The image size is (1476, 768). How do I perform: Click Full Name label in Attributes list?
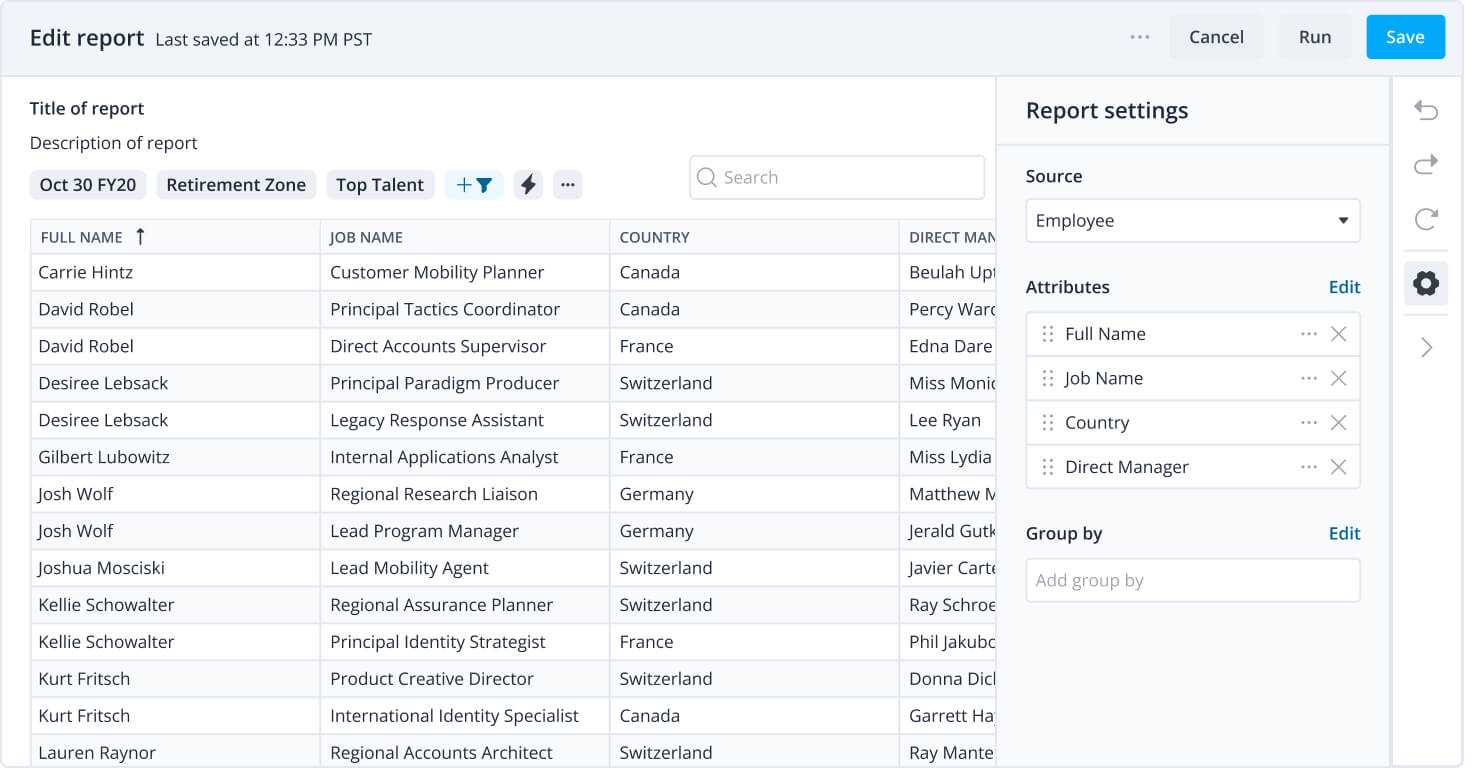(x=1105, y=334)
